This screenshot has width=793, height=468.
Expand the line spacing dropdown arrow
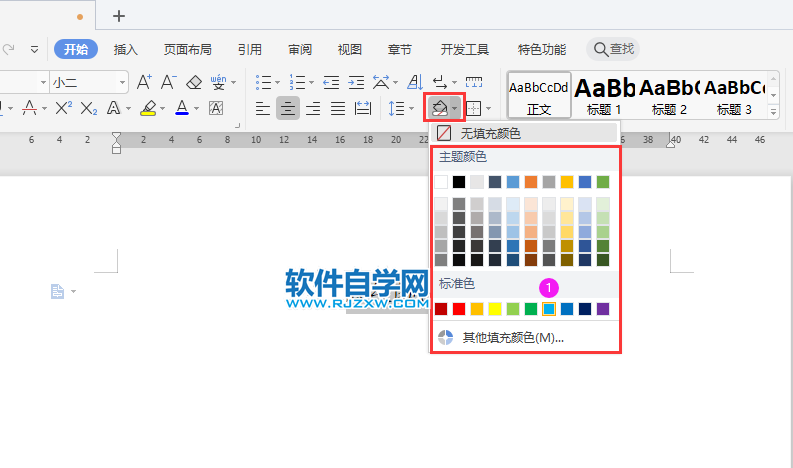pos(411,108)
